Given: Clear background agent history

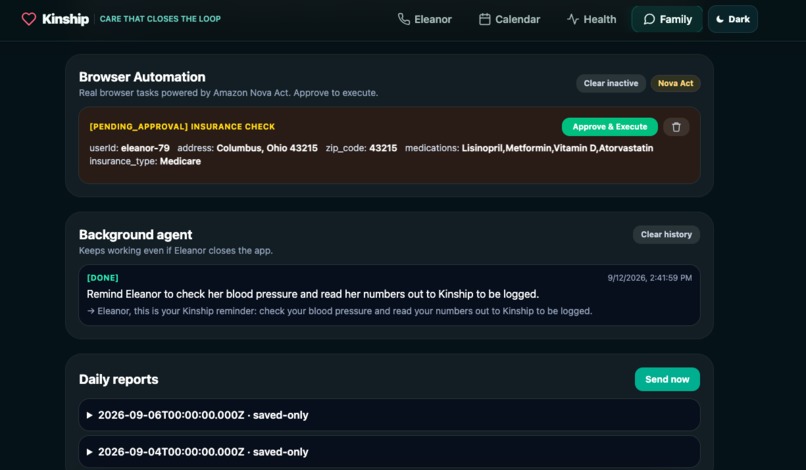Looking at the screenshot, I should pyautogui.click(x=666, y=234).
